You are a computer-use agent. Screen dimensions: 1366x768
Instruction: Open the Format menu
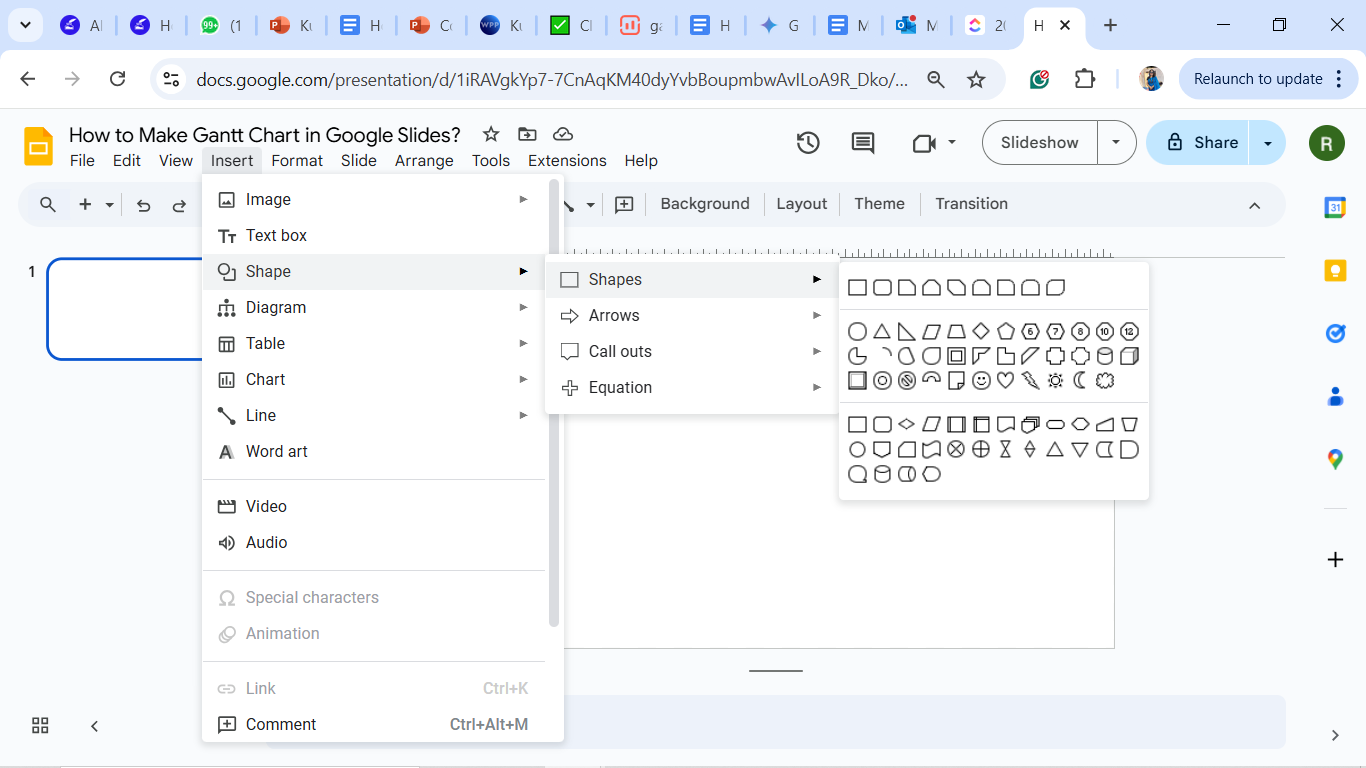pos(297,160)
